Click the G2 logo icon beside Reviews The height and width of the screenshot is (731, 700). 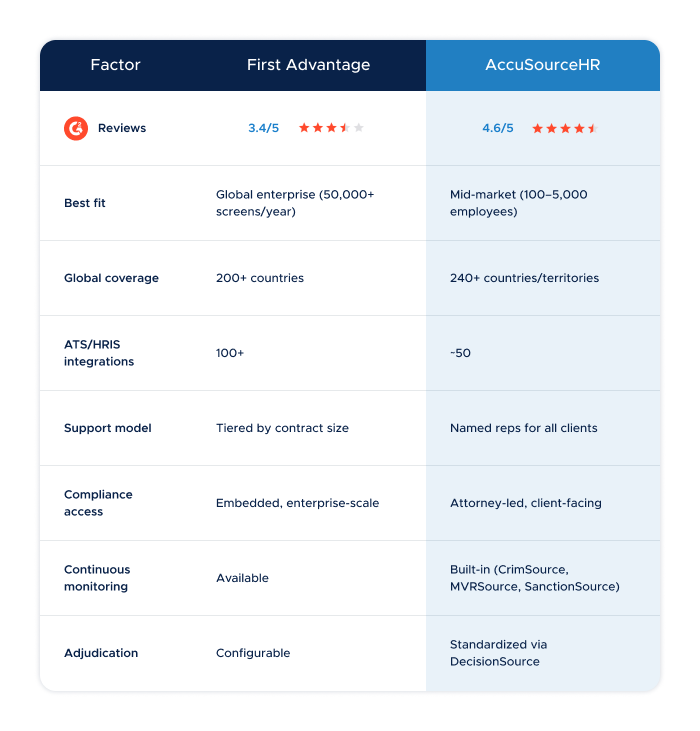[x=76, y=128]
